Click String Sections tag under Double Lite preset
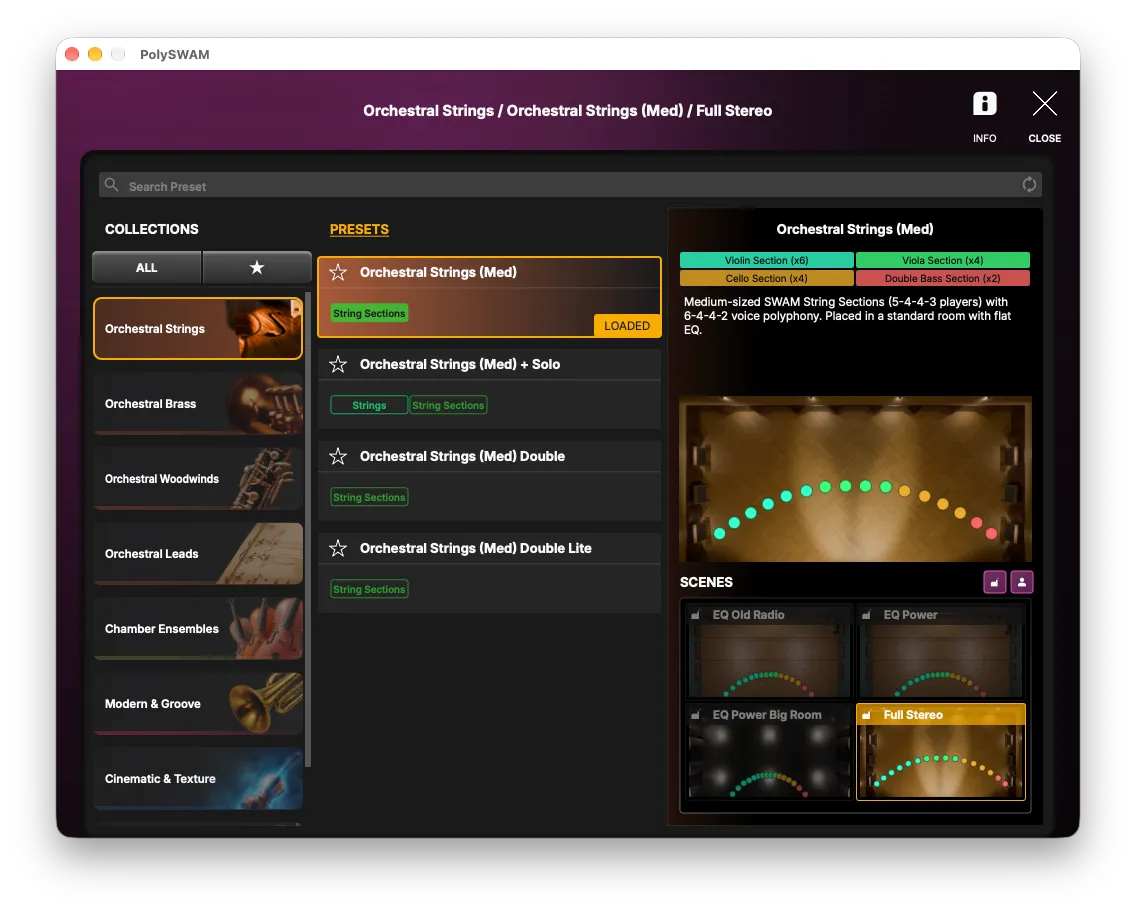The height and width of the screenshot is (912, 1136). pos(369,589)
